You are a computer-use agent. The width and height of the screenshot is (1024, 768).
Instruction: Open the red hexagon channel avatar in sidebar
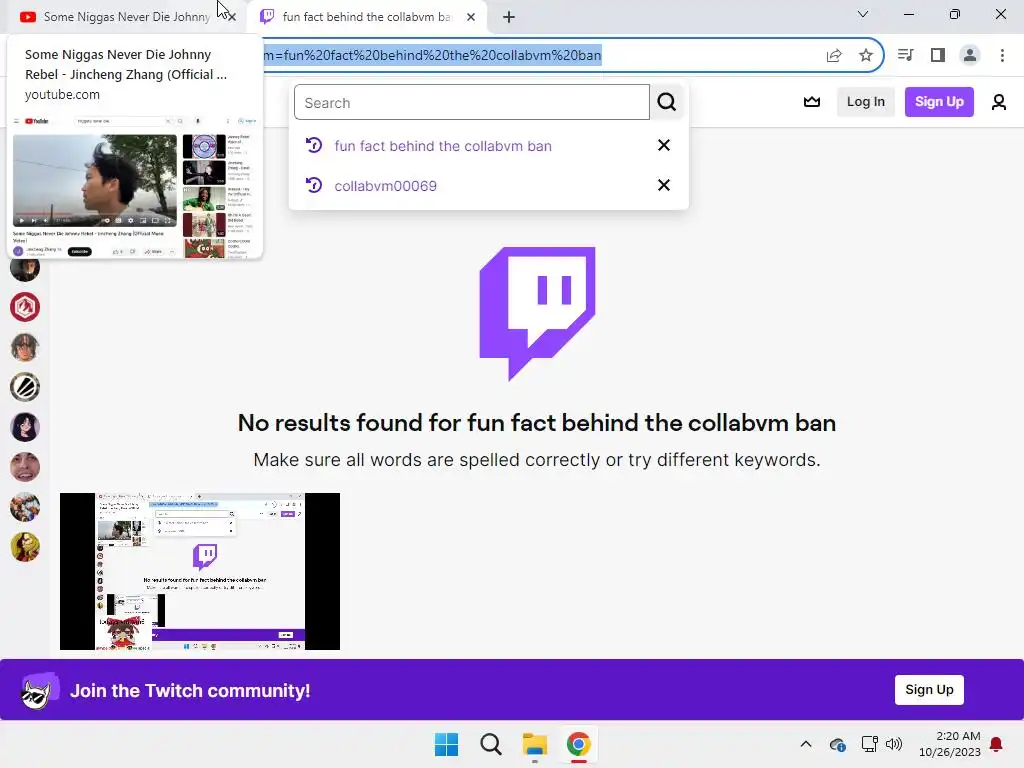[x=25, y=307]
